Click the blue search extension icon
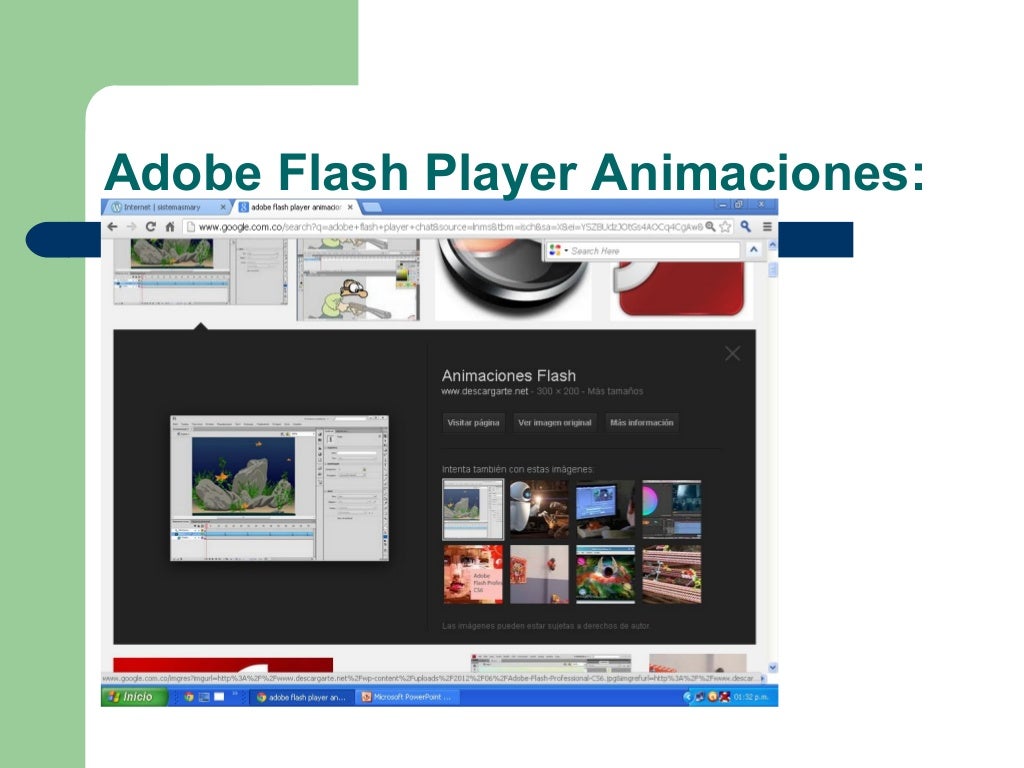Viewport: 1024px width, 768px height. click(746, 227)
